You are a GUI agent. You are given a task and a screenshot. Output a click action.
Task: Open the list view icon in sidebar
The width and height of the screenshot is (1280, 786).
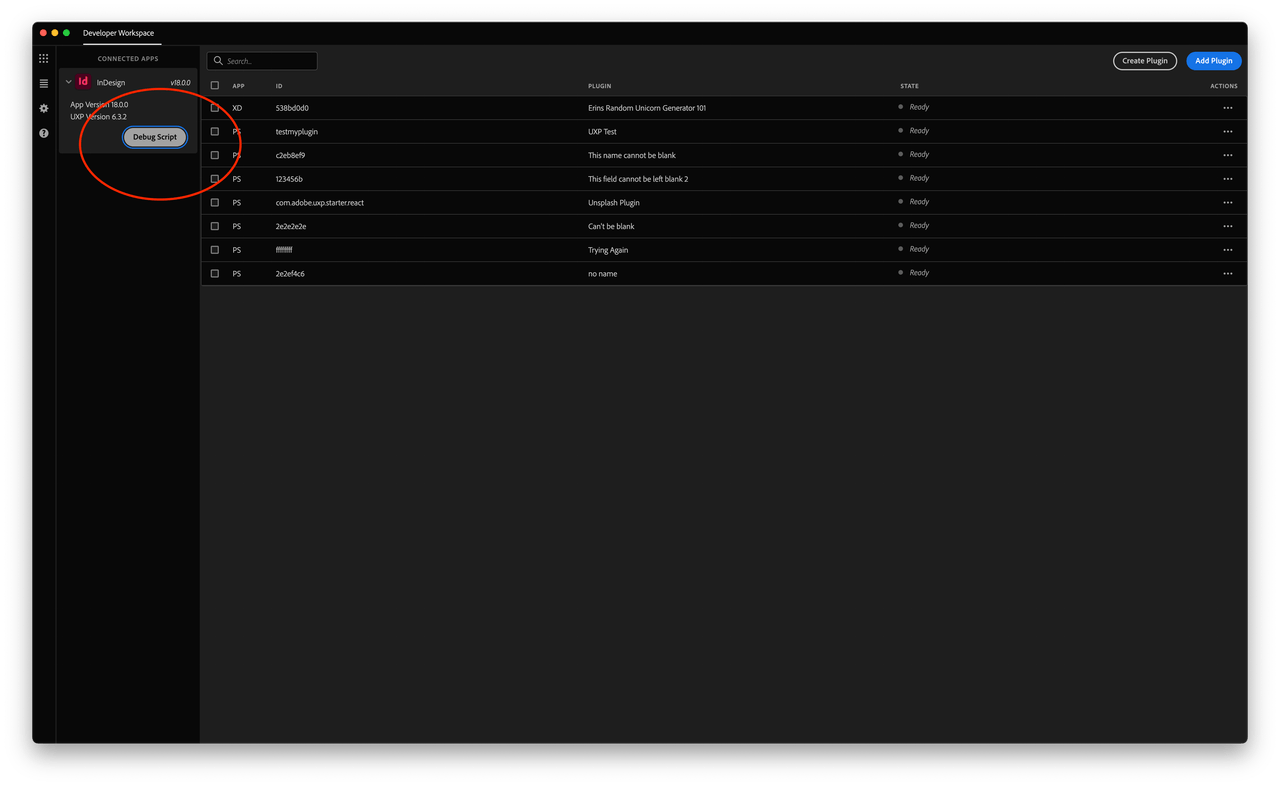click(43, 84)
